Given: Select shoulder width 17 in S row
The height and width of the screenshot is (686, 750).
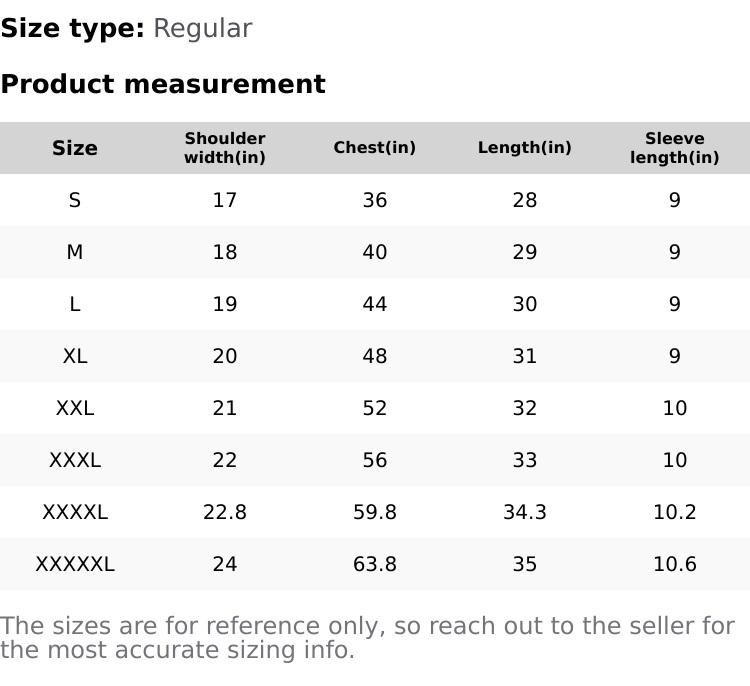Looking at the screenshot, I should 225,200.
